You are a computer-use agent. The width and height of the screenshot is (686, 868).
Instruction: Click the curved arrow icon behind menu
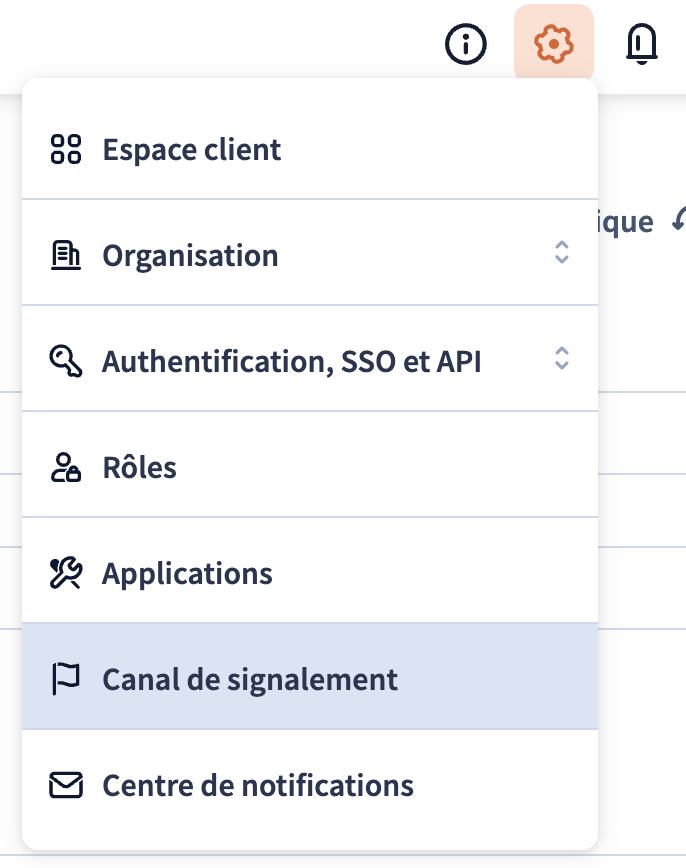tap(679, 219)
